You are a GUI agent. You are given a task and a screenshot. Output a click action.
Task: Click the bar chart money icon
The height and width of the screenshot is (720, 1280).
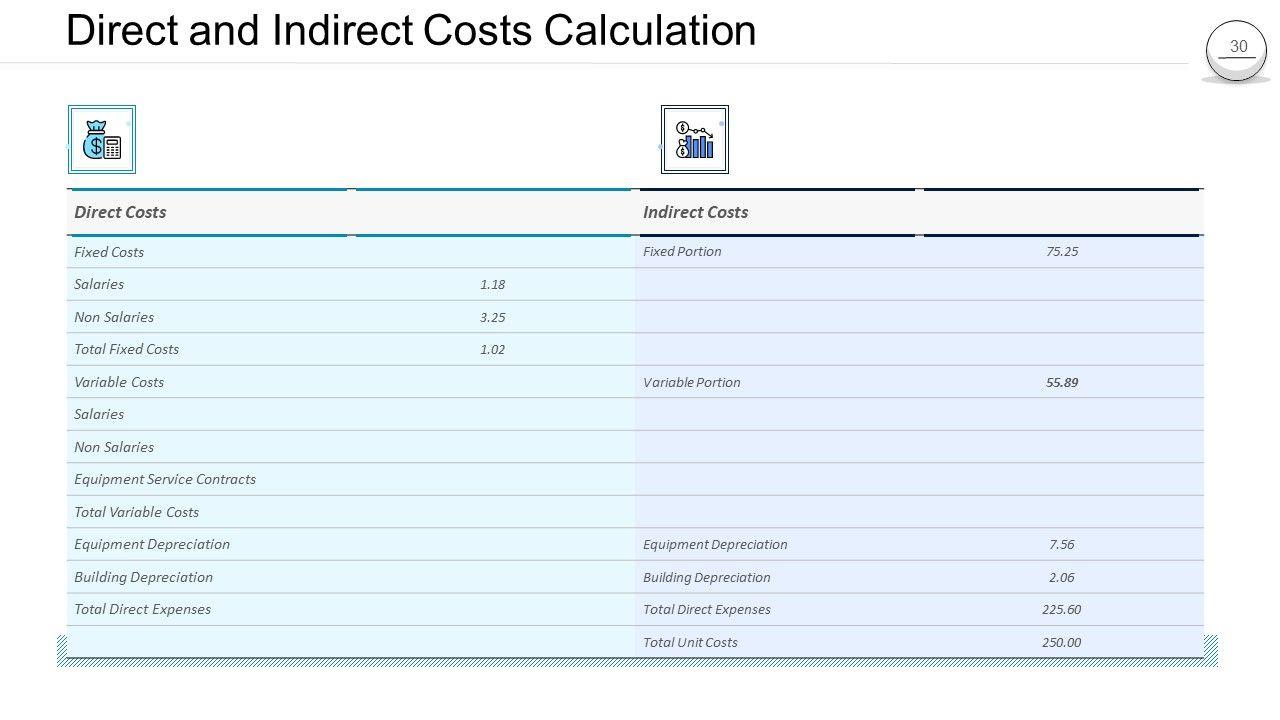pos(695,140)
